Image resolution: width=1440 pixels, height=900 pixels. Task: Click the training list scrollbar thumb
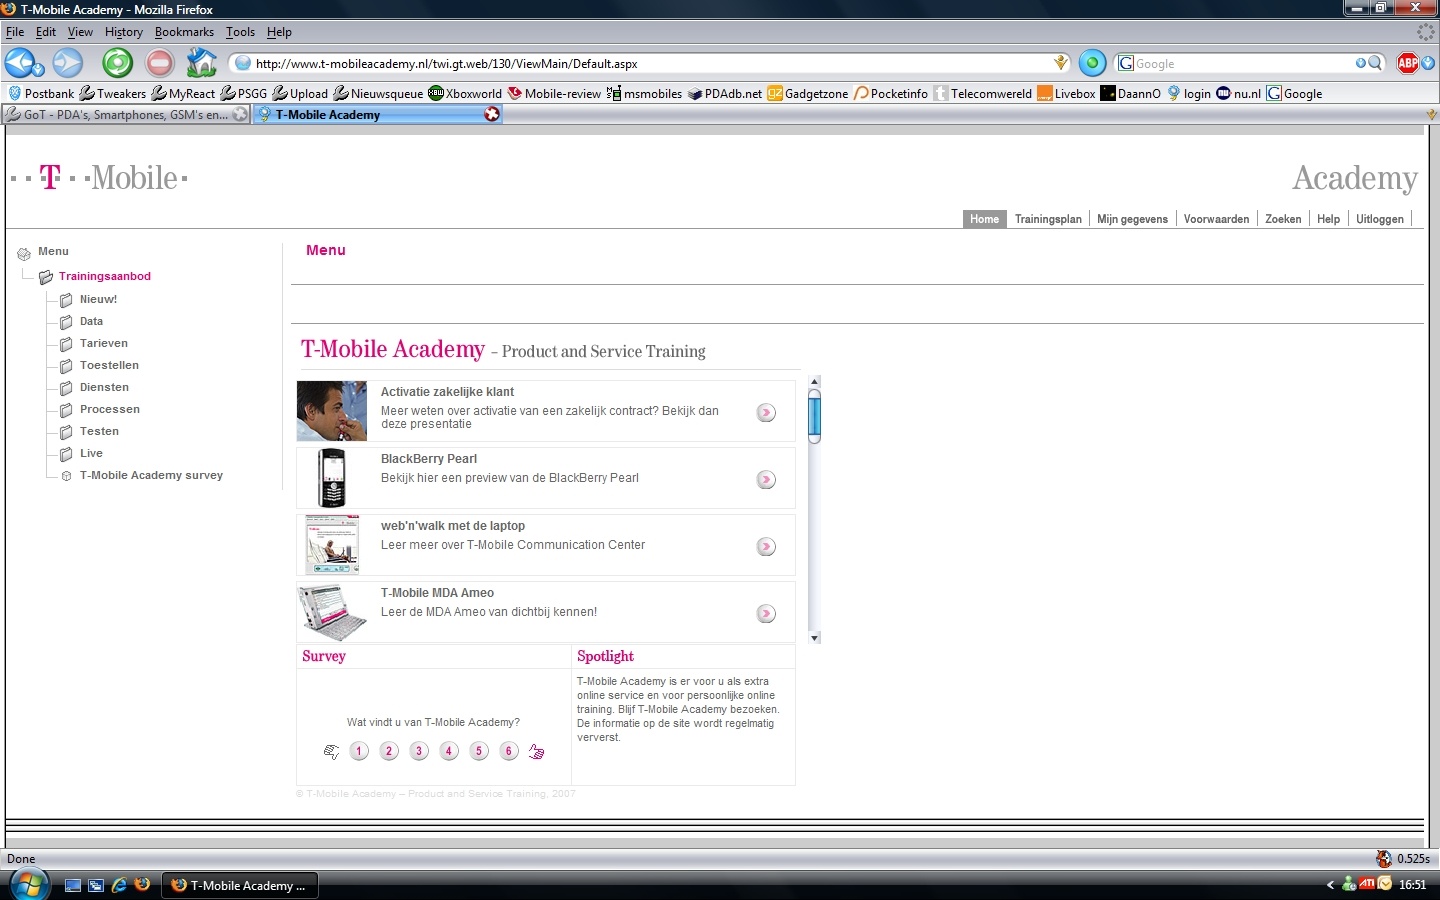(x=814, y=415)
